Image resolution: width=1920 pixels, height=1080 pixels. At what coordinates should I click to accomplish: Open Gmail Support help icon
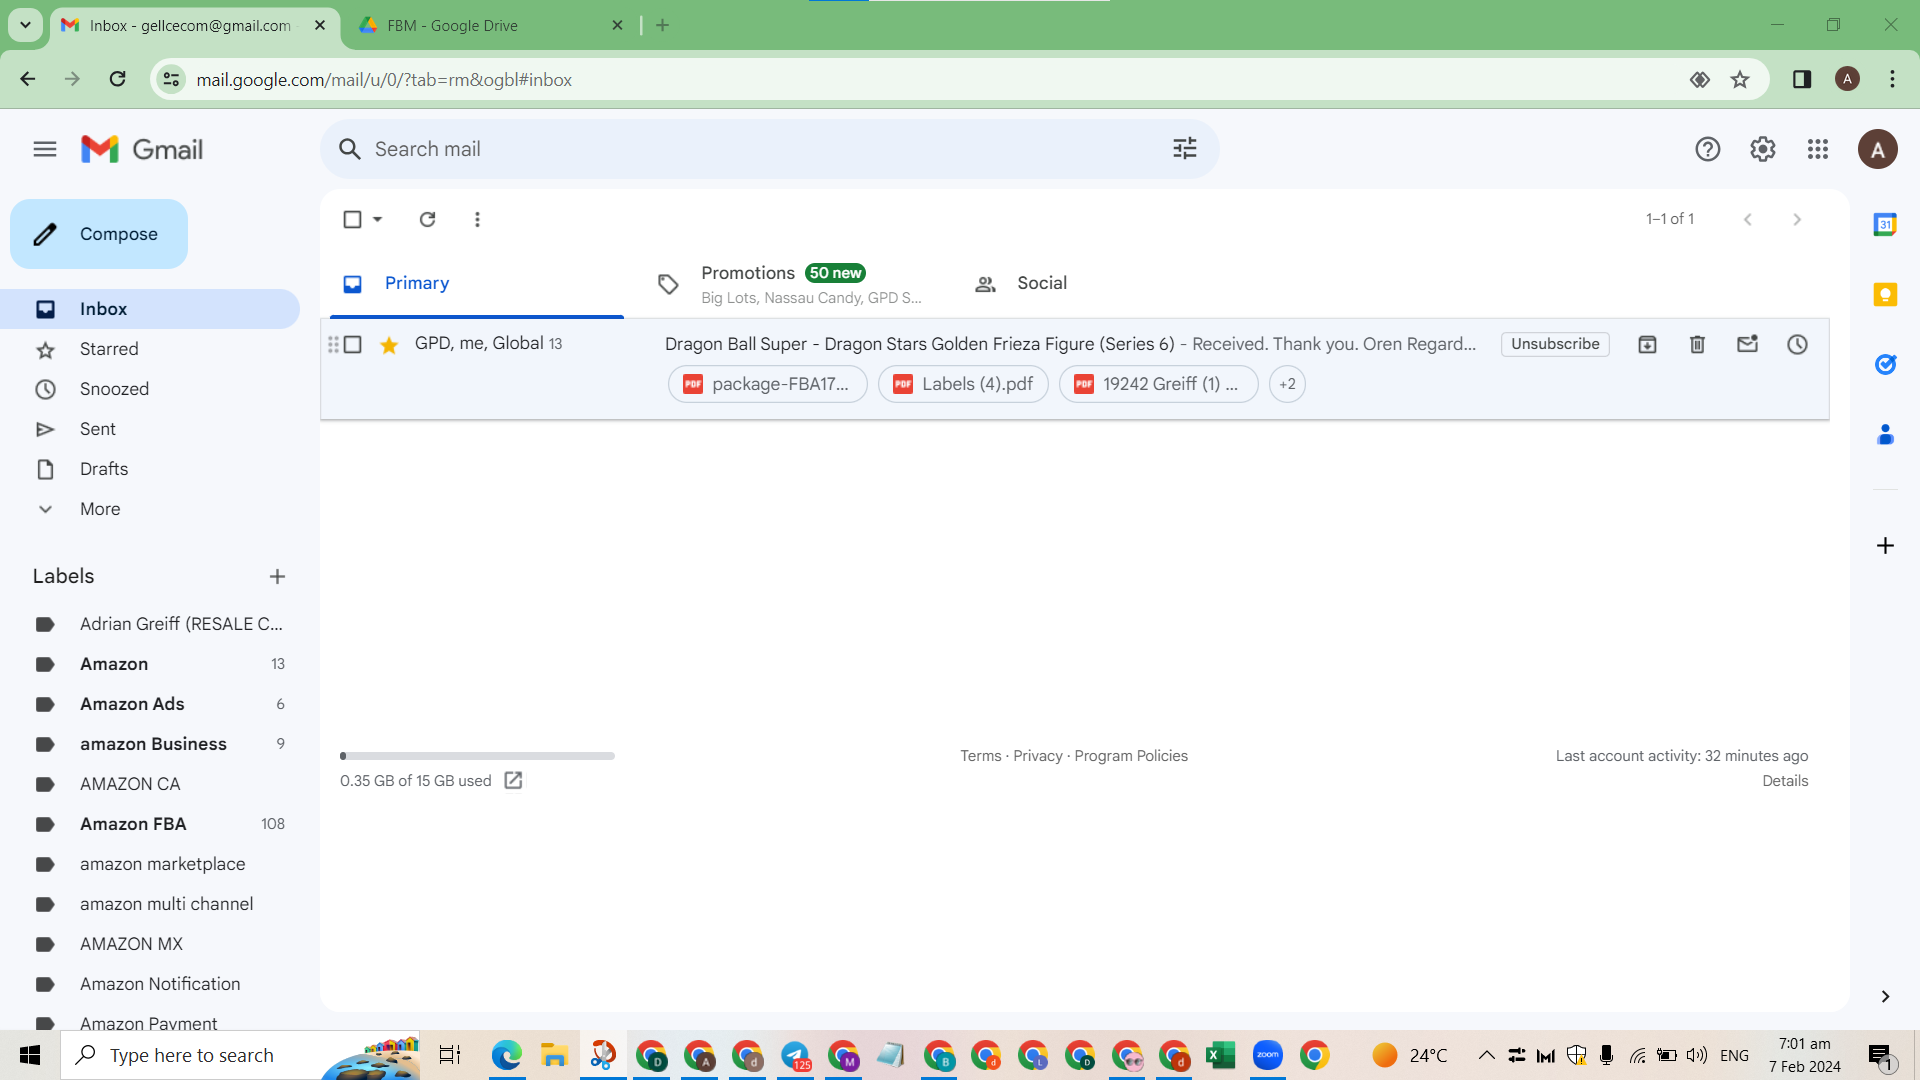coord(1708,149)
